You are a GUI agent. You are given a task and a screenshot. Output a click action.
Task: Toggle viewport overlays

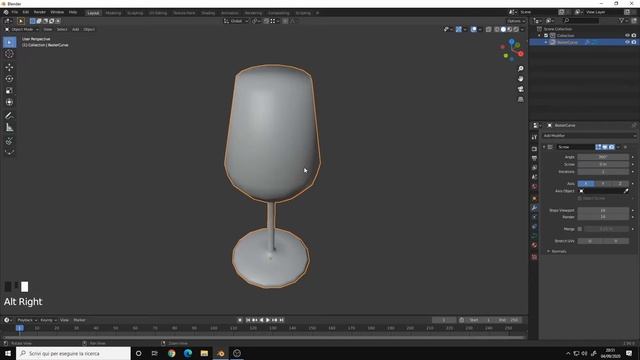473,29
